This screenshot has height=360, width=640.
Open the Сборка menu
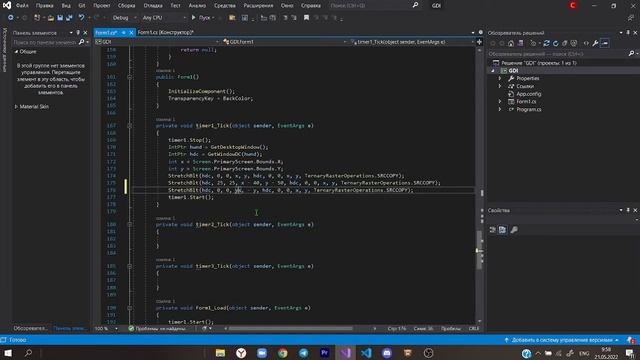(x=127, y=6)
